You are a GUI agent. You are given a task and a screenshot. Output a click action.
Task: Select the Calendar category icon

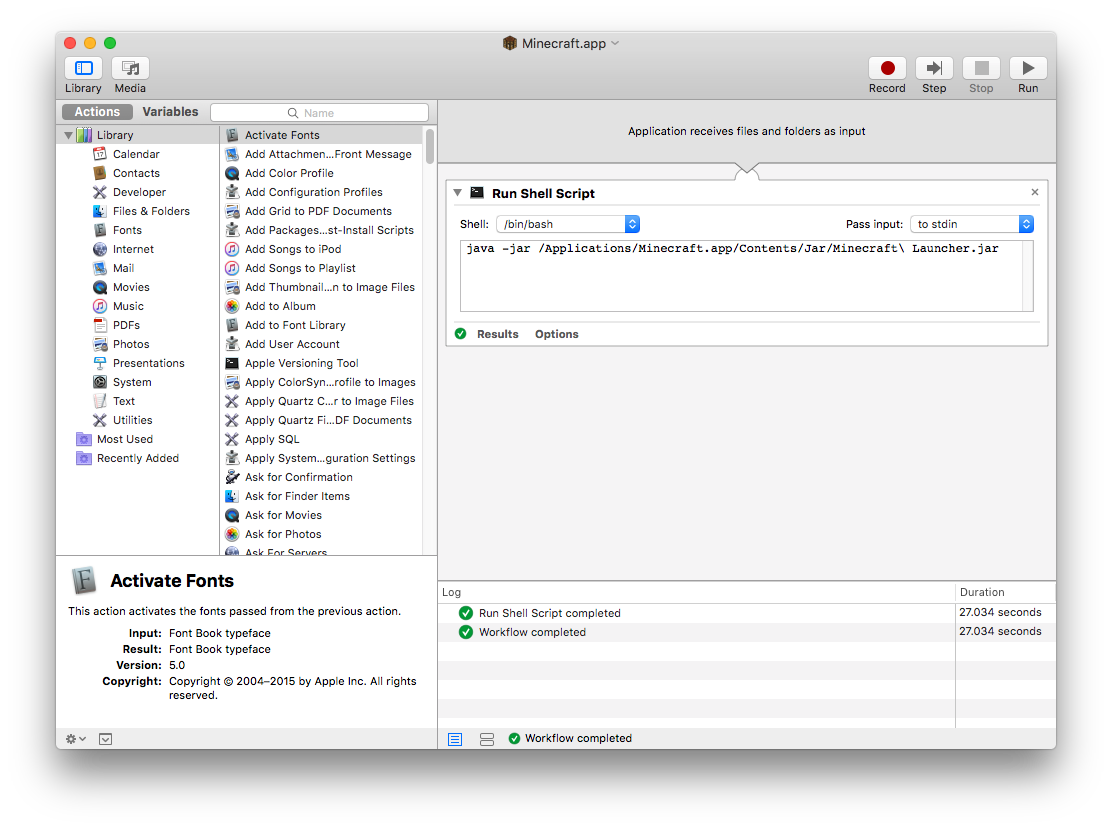click(x=100, y=154)
